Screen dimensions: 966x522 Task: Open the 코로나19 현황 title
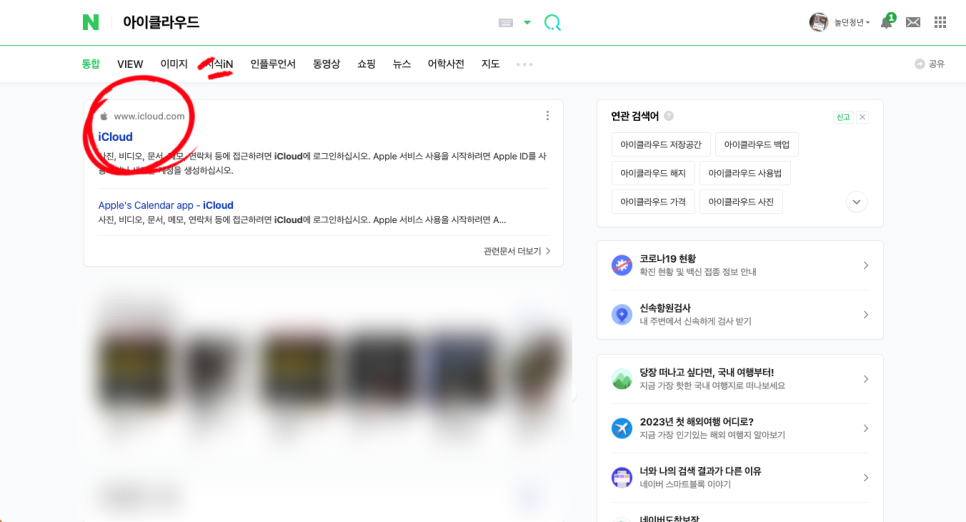click(668, 259)
